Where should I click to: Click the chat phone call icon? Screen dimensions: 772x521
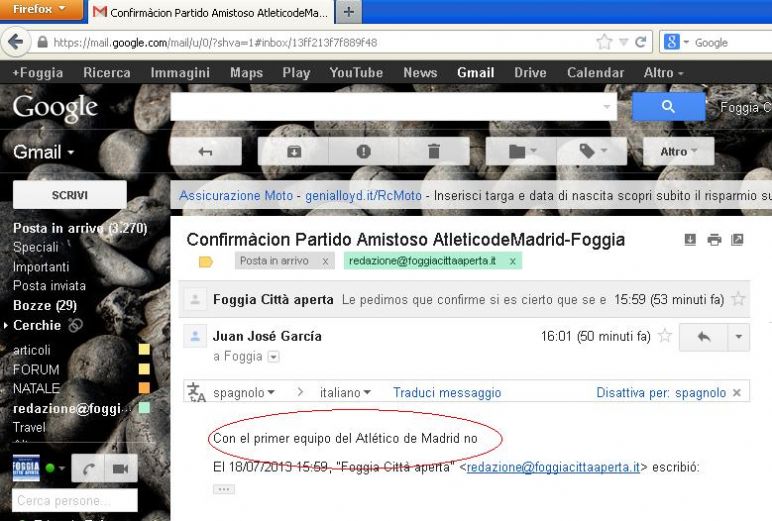click(x=88, y=468)
